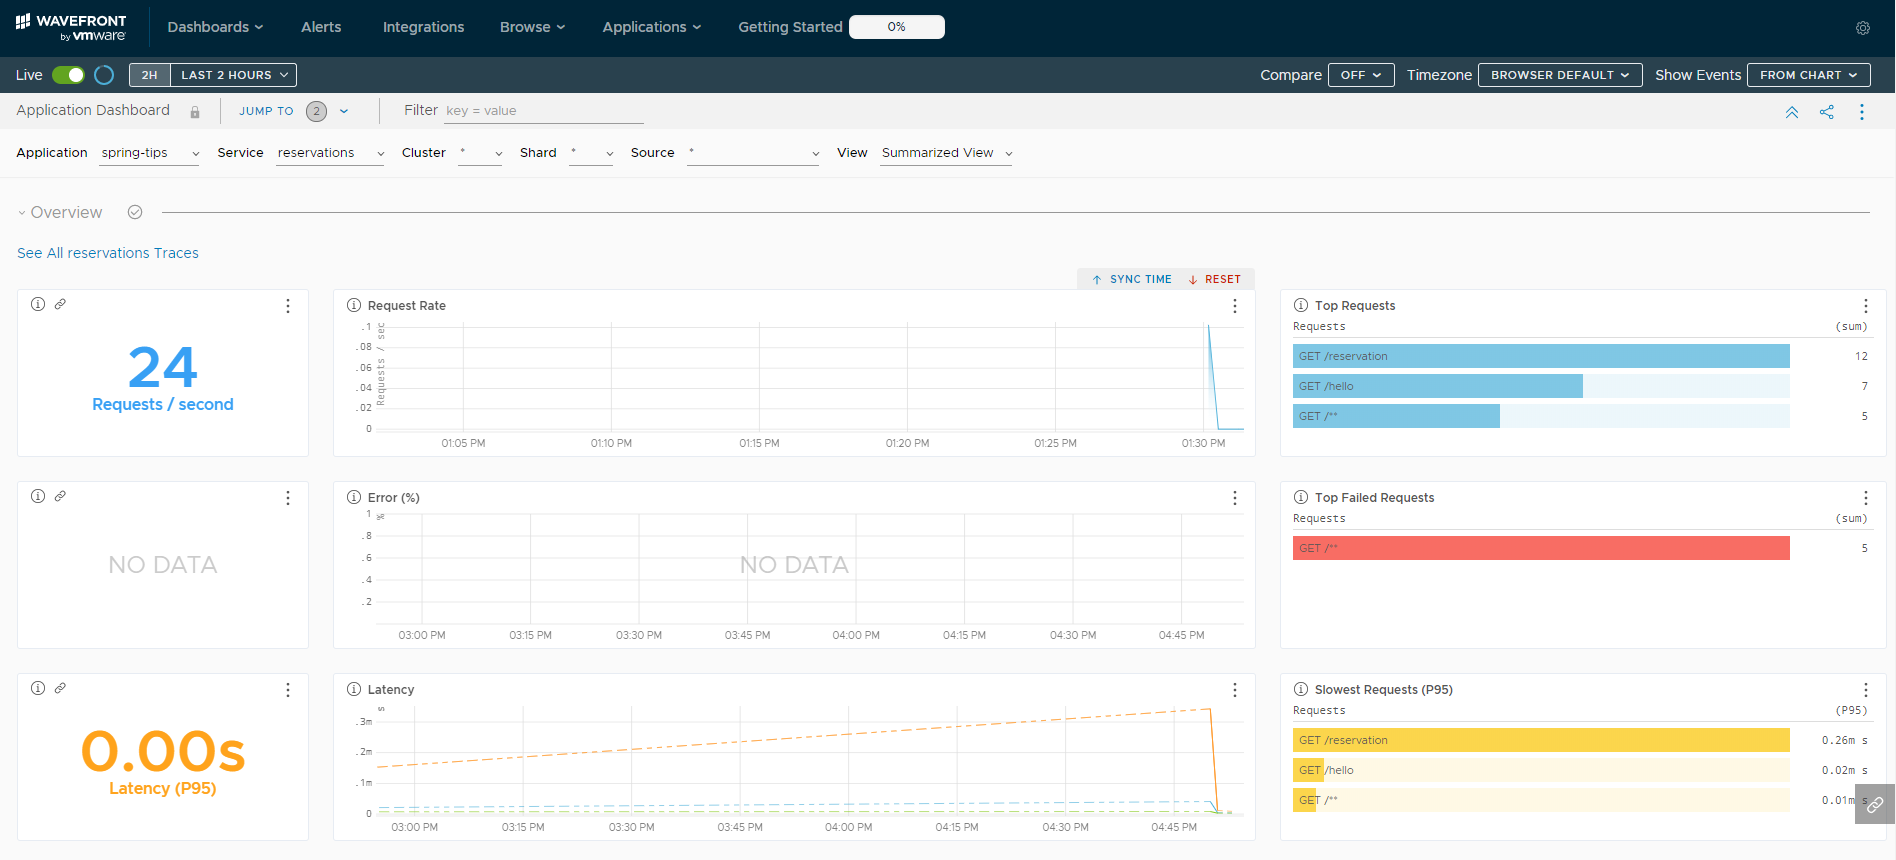This screenshot has height=860, width=1896.
Task: Go to the Alerts page
Action: tap(321, 27)
